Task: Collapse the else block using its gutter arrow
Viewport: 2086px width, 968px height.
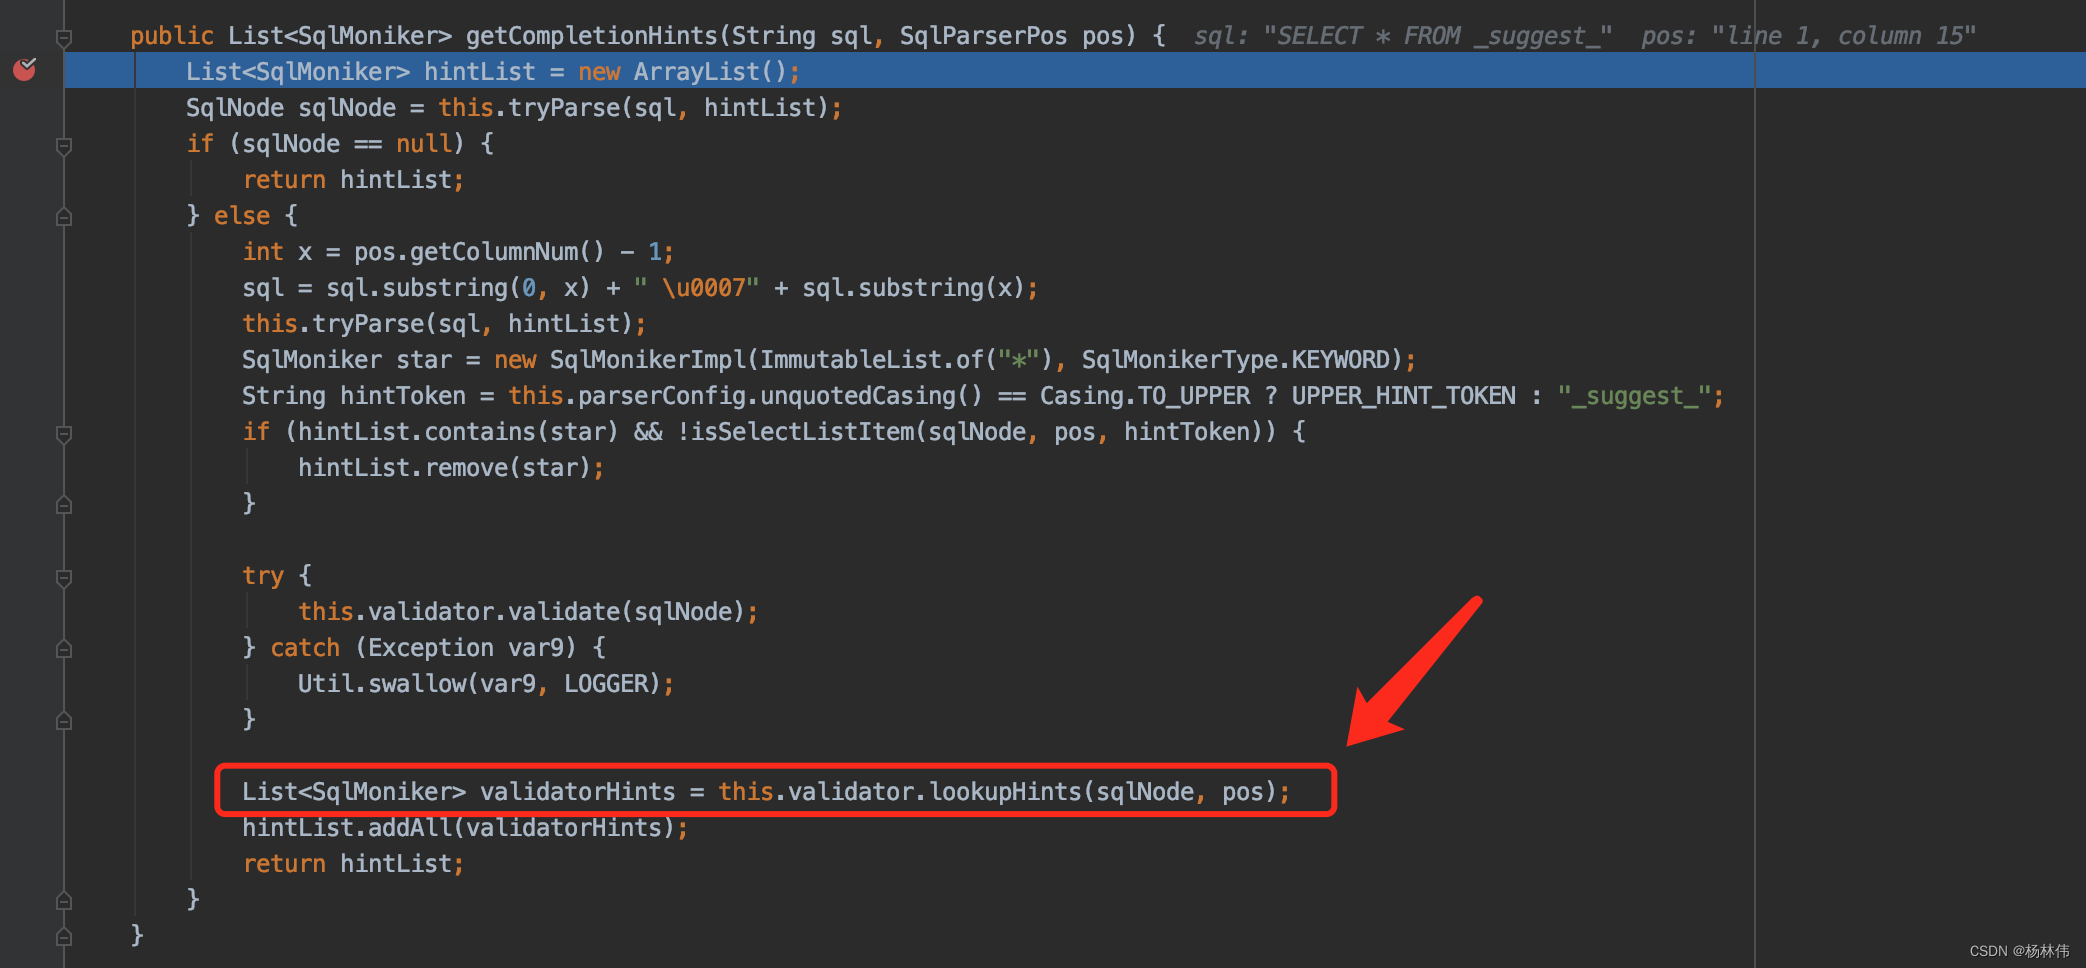Action: click(64, 214)
